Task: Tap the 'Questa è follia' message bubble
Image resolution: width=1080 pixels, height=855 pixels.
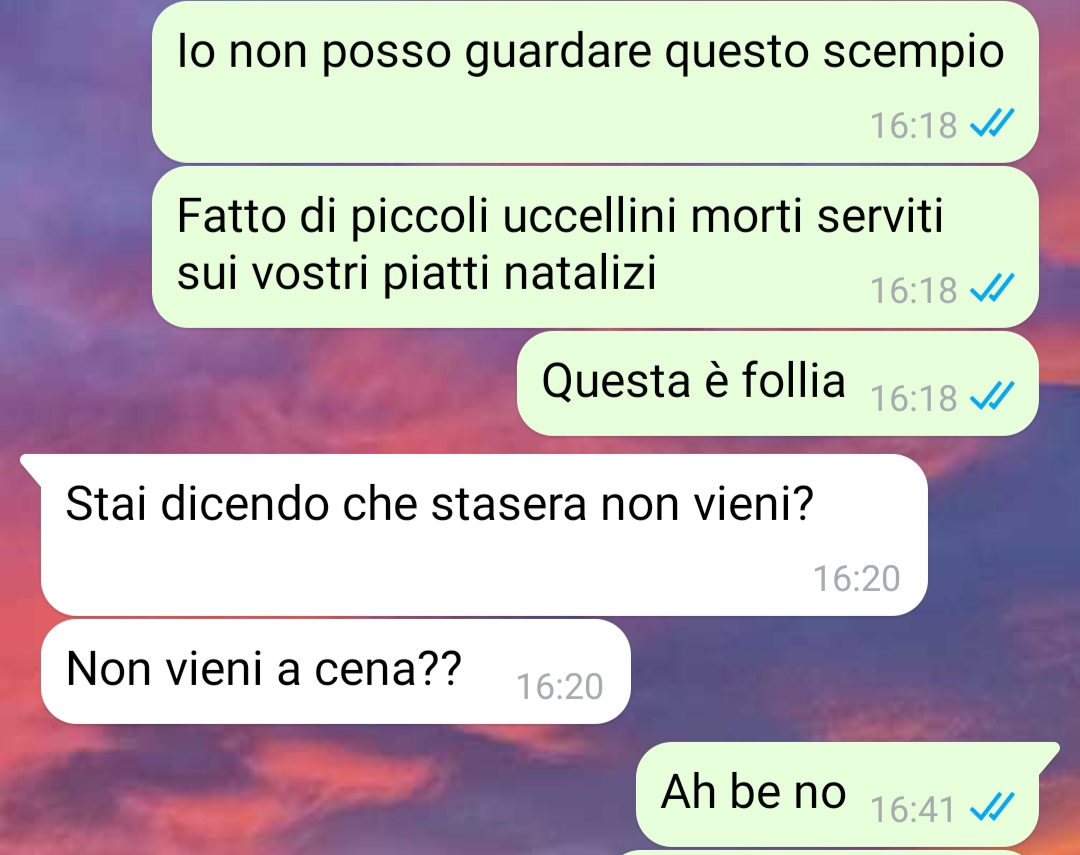Action: tap(778, 383)
